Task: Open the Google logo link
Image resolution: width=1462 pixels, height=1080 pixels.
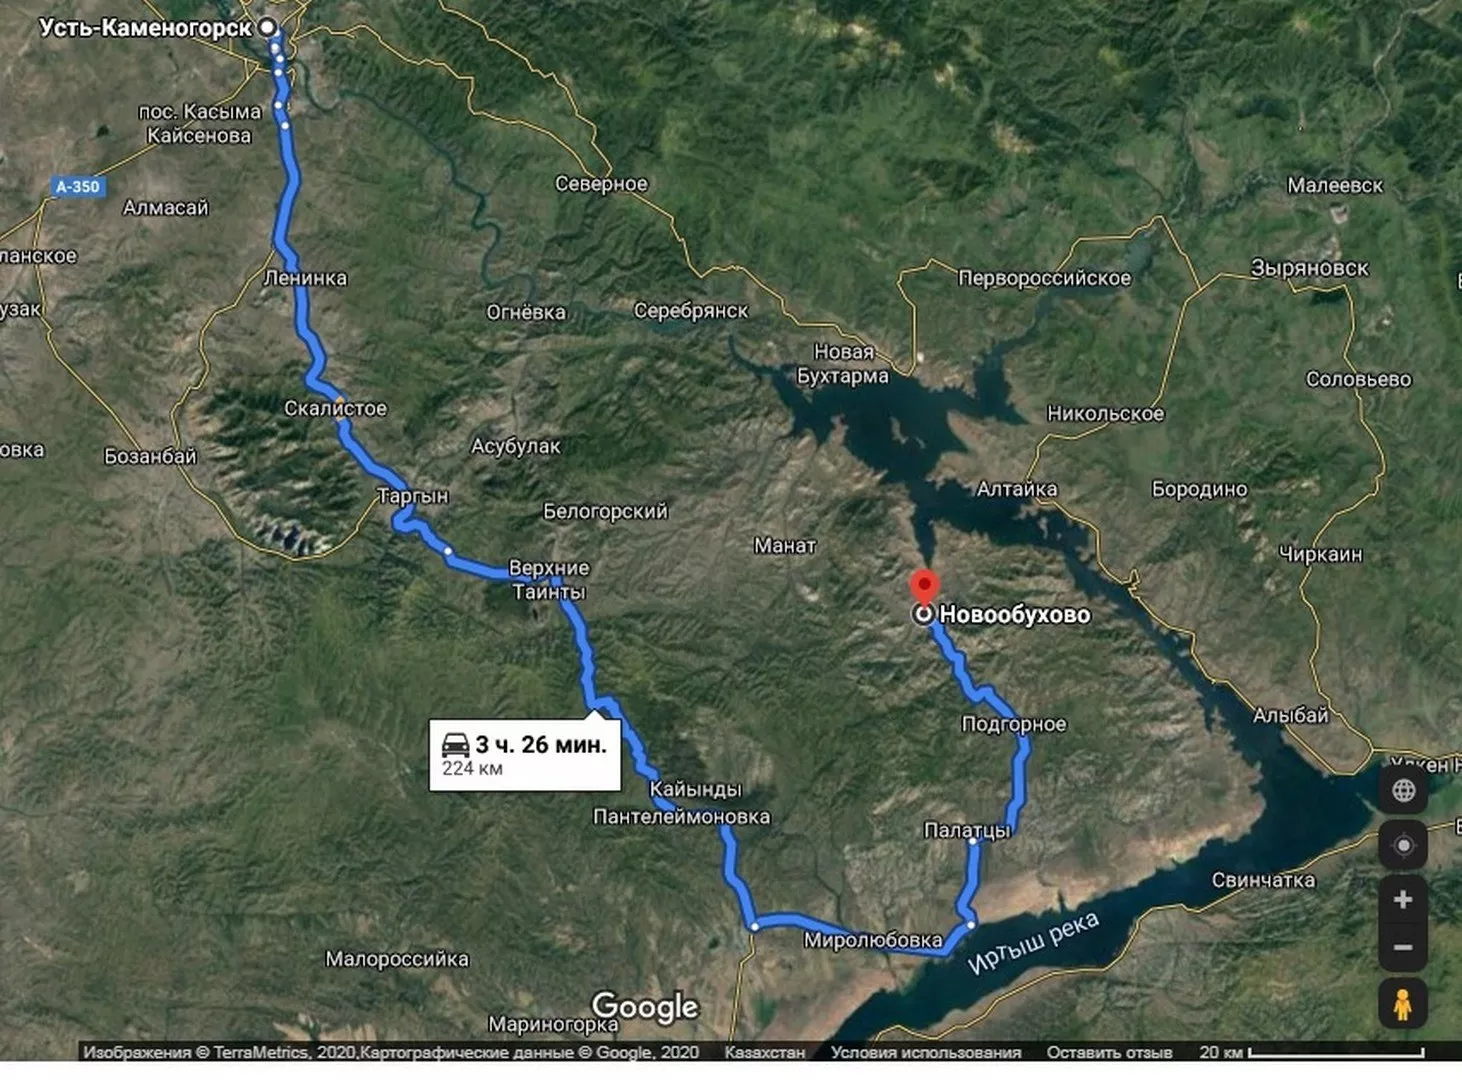Action: tap(645, 1007)
